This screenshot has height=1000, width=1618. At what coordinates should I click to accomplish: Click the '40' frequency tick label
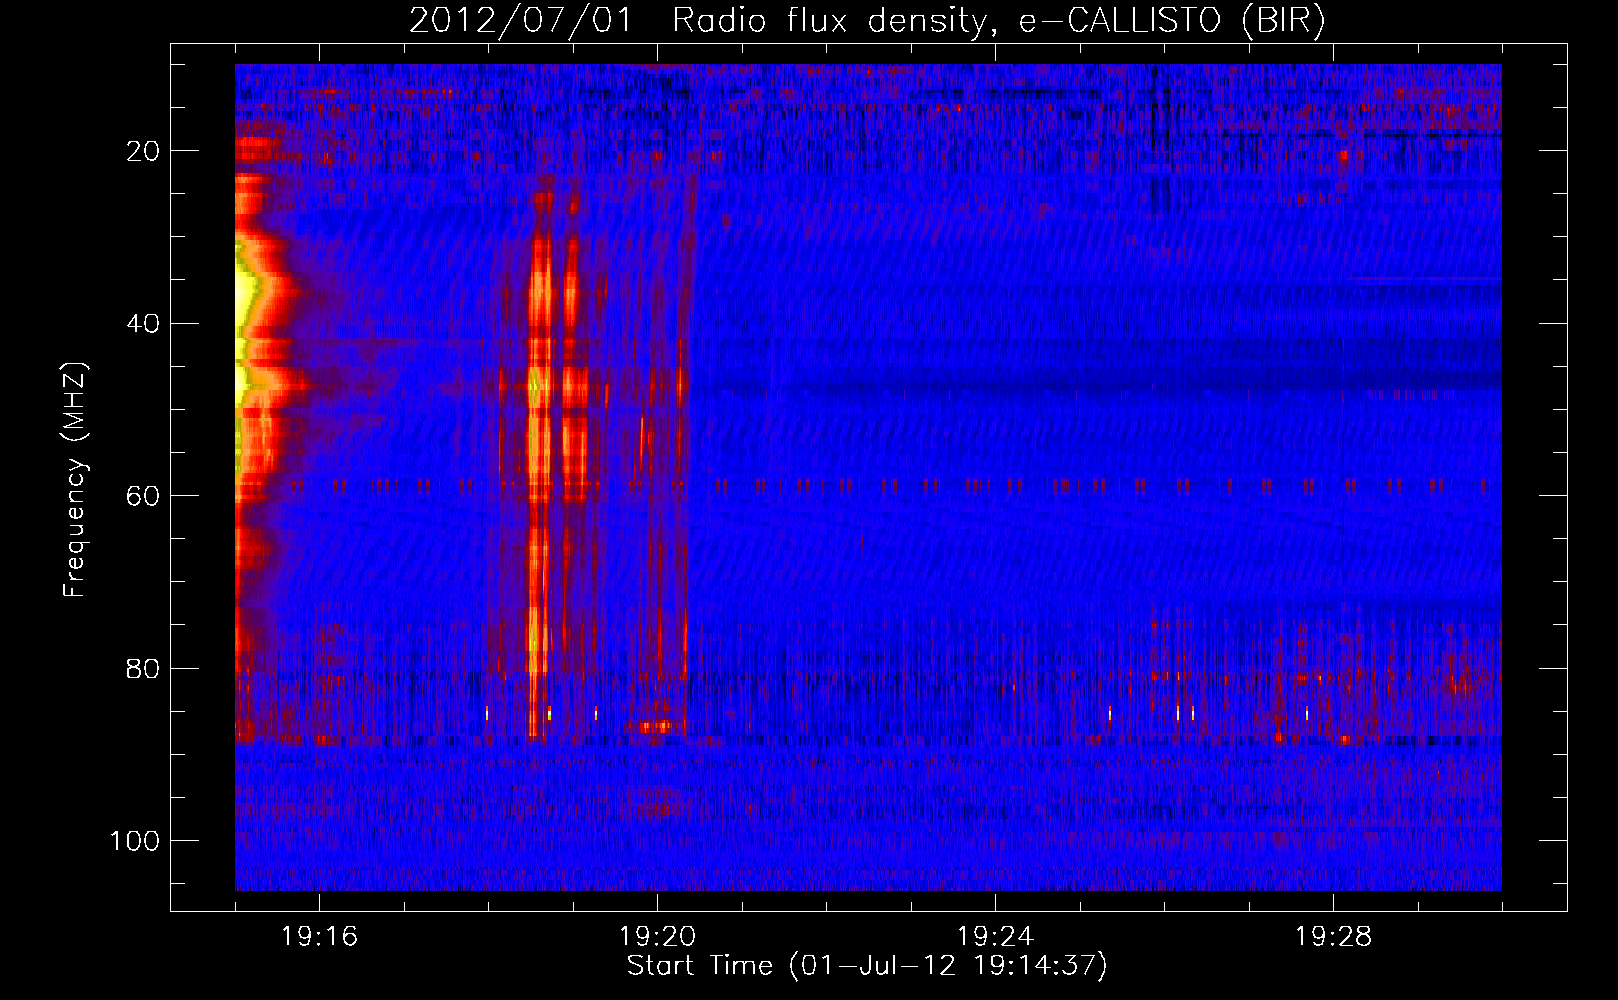coord(144,324)
